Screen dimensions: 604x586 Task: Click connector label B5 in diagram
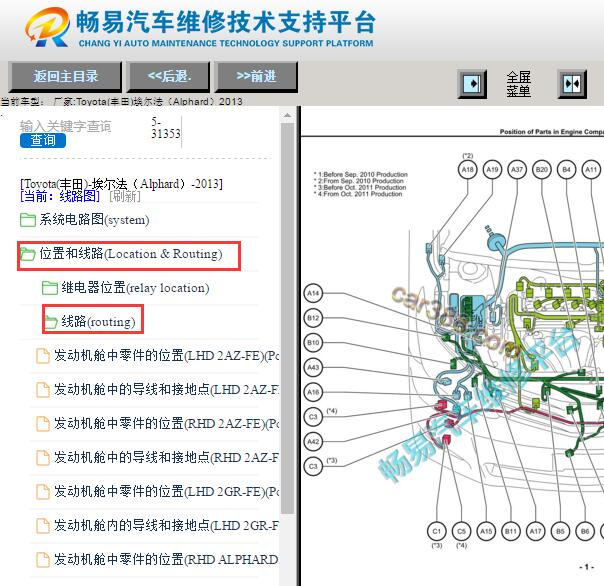[x=560, y=531]
